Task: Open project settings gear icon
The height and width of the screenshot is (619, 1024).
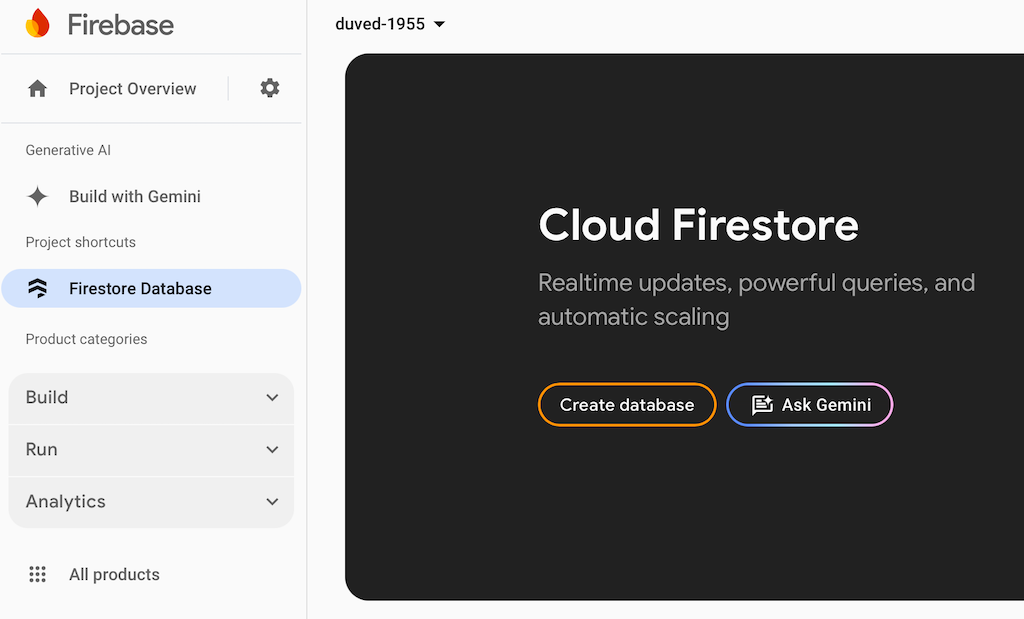Action: 270,88
